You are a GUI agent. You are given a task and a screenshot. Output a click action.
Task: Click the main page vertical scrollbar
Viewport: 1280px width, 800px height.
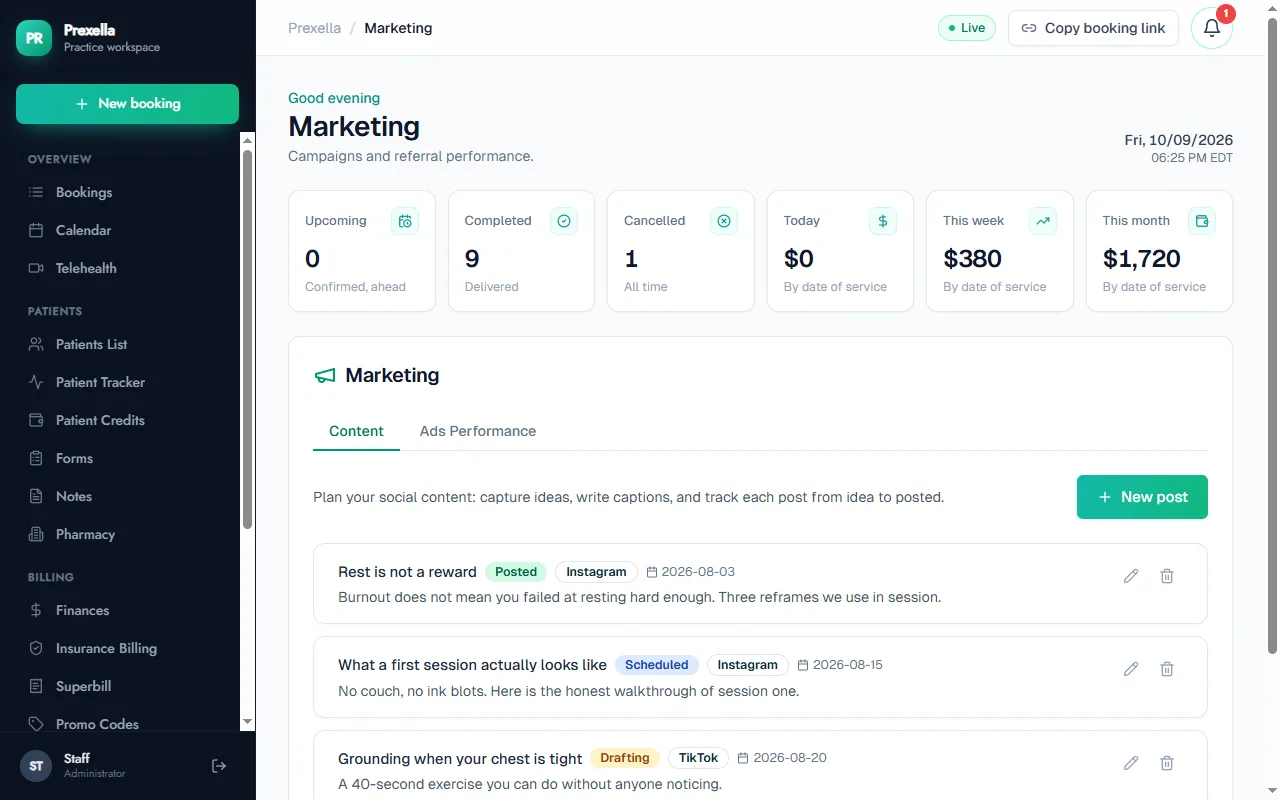pos(1272,335)
